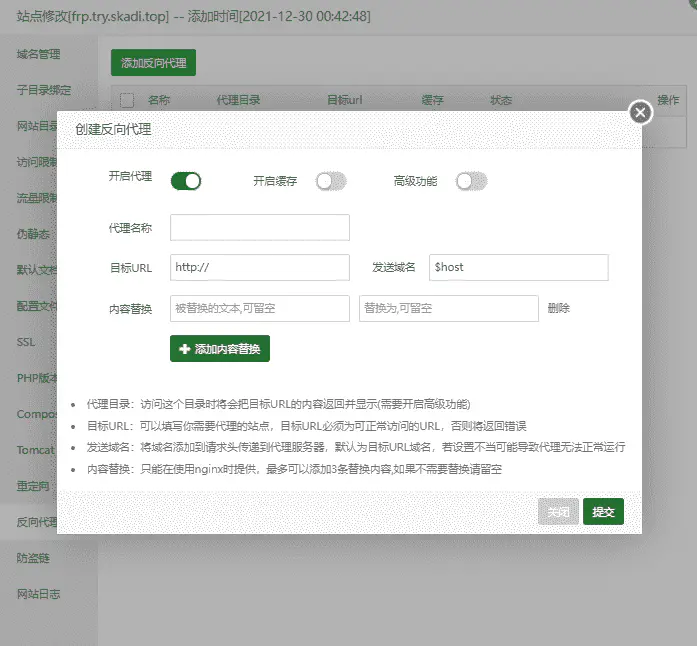Open the 访问限制 sidebar tab
This screenshot has height=646, width=697.
point(36,162)
